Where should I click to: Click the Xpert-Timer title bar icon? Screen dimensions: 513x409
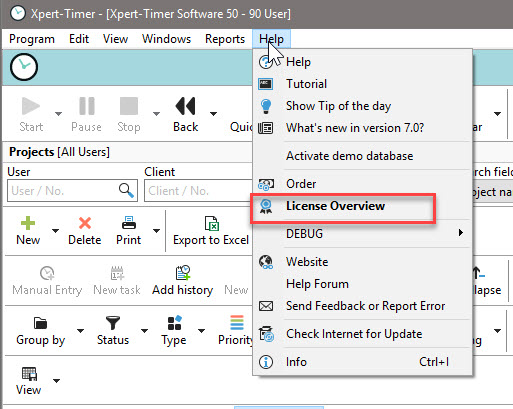(18, 14)
